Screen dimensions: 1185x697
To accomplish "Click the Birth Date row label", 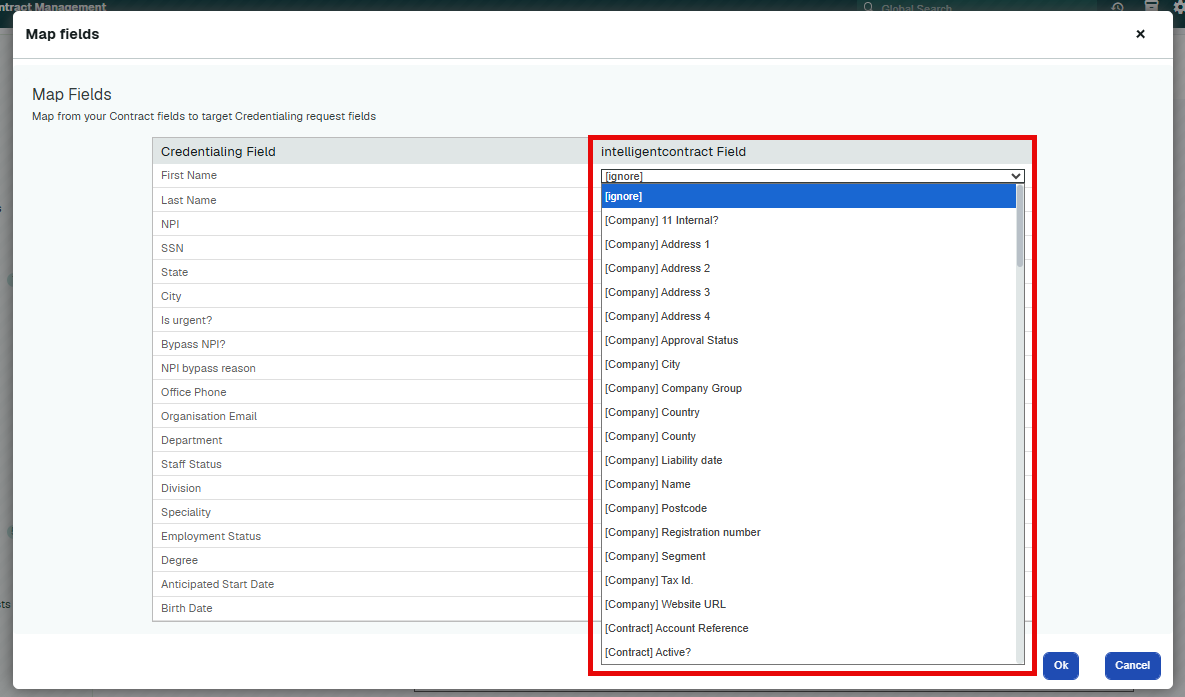I will [187, 609].
